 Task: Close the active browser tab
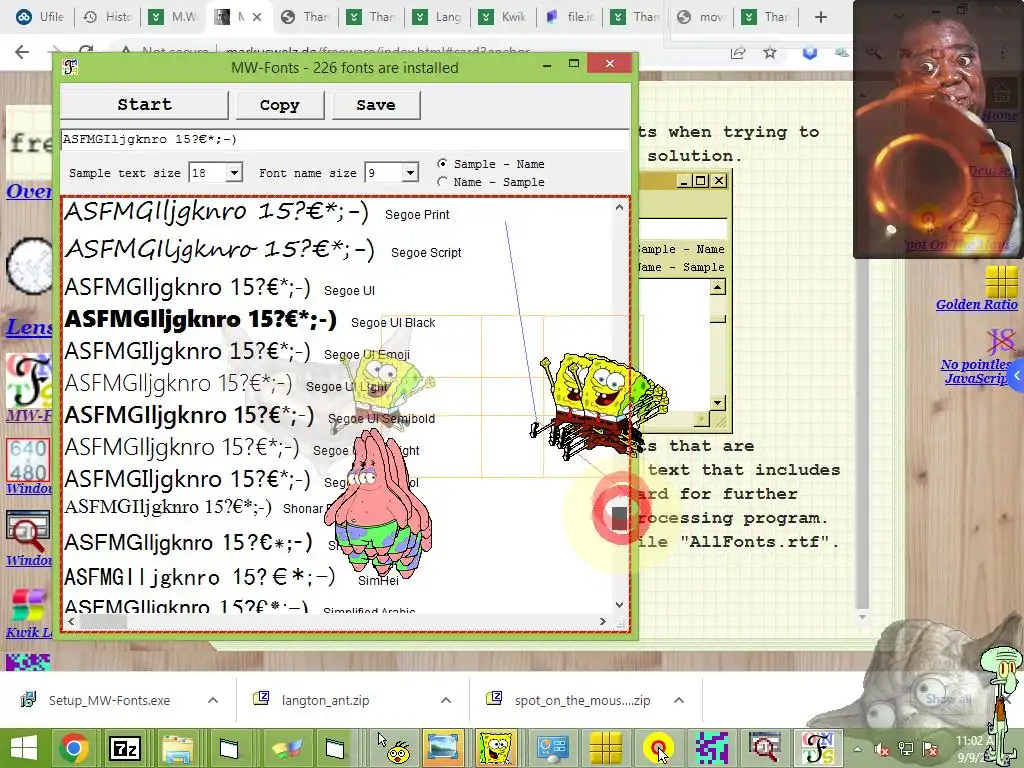[257, 17]
